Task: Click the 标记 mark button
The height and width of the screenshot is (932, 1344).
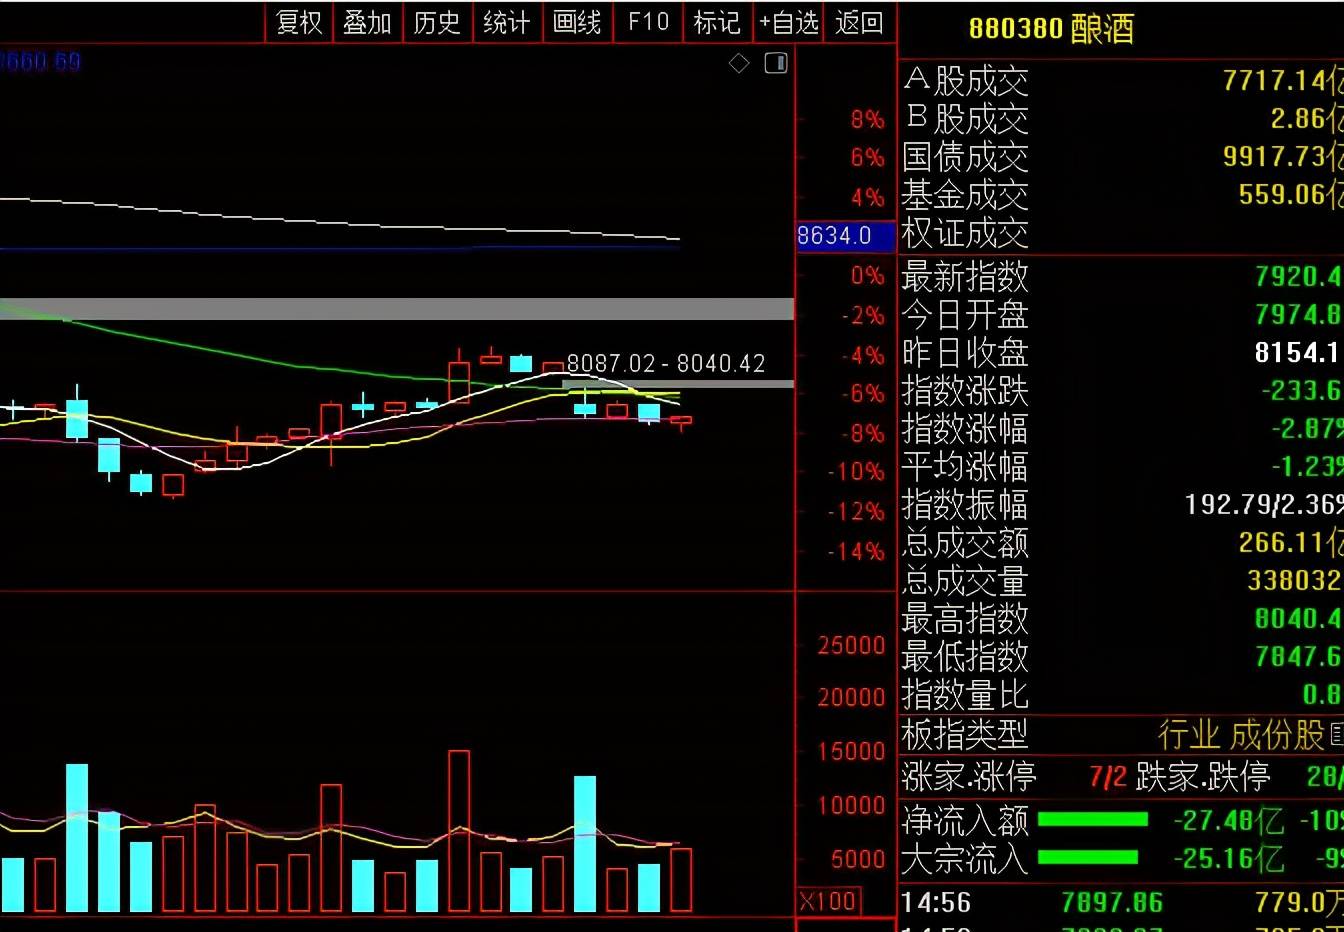Action: point(717,22)
